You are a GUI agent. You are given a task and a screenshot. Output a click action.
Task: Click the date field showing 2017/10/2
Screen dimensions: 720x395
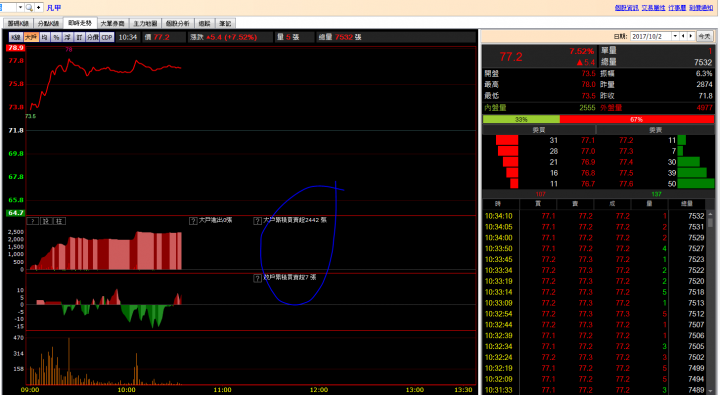point(651,36)
